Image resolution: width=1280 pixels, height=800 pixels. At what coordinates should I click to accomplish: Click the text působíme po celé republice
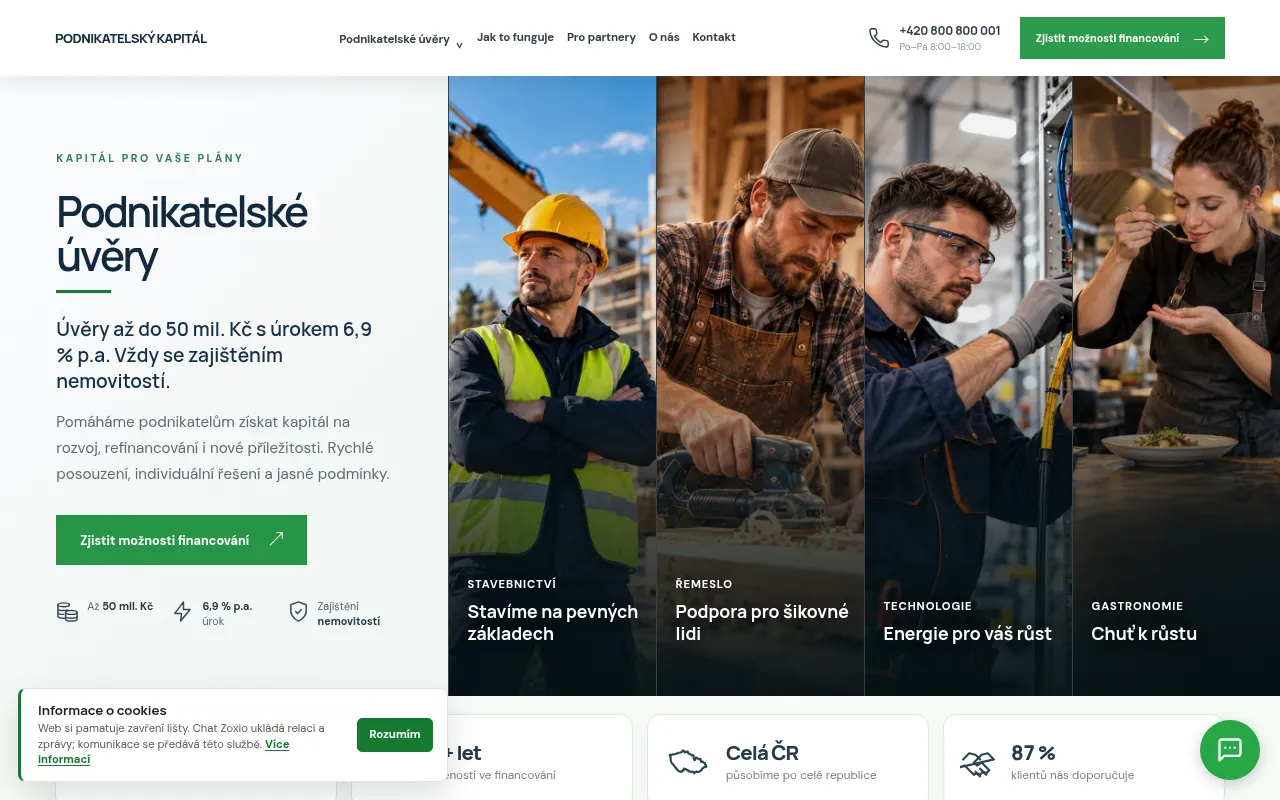[801, 775]
